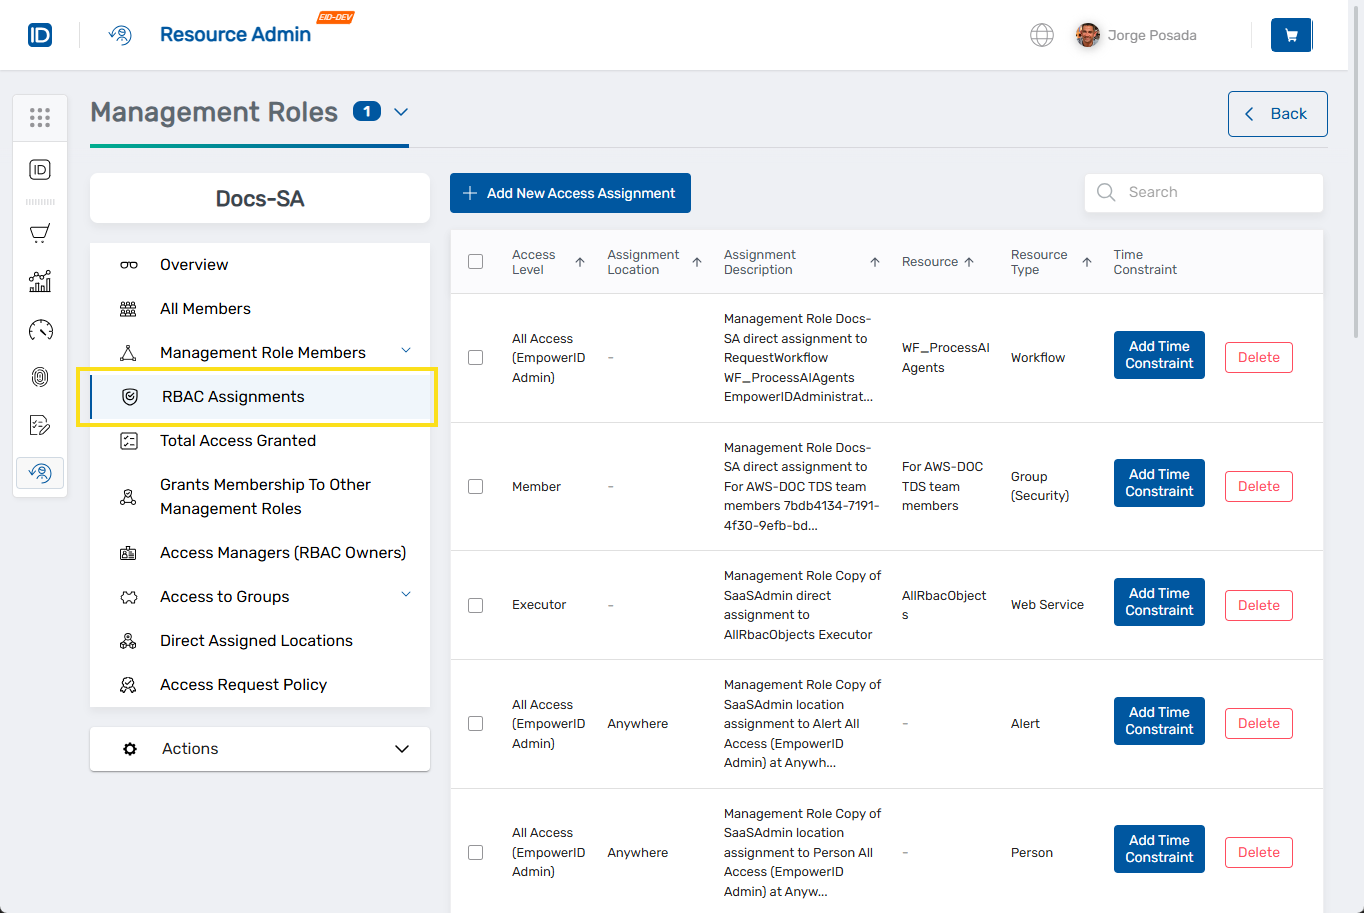Select the shopping cart icon in the sidebar
The width and height of the screenshot is (1364, 913).
[40, 233]
